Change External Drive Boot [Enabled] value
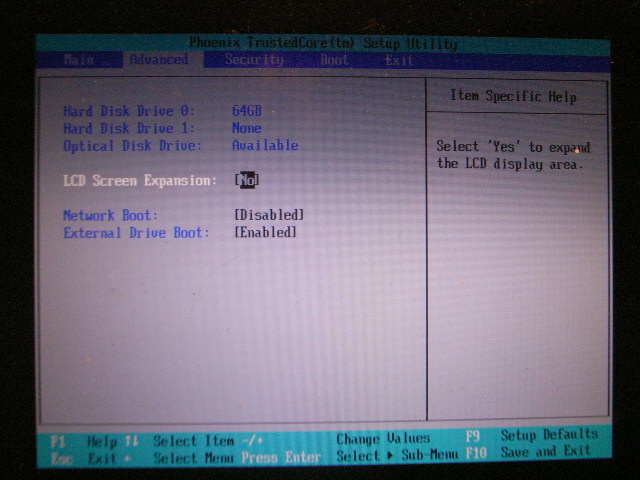 click(265, 232)
